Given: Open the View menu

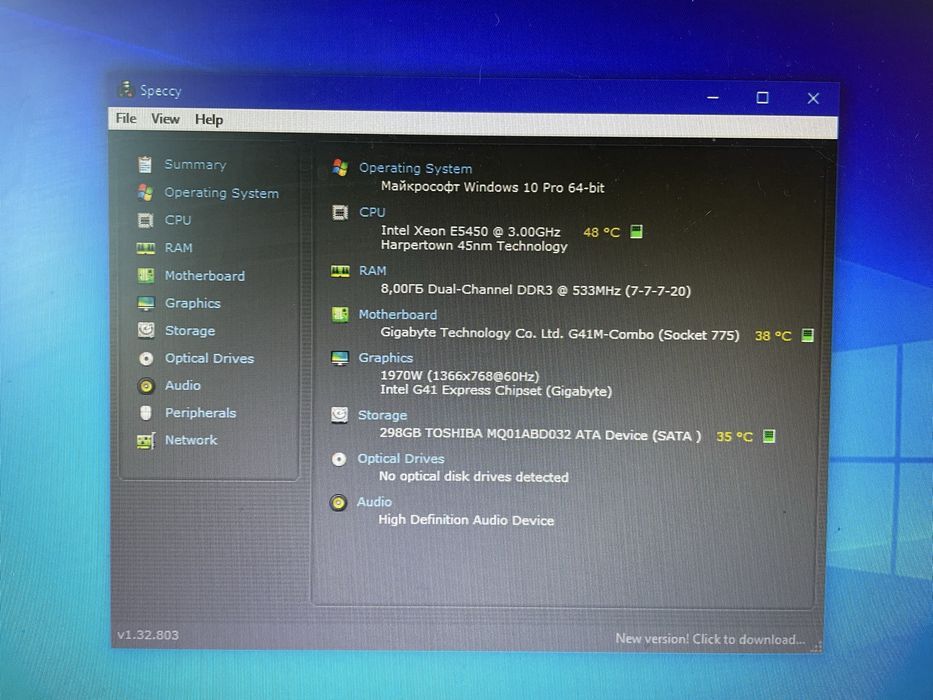Looking at the screenshot, I should (x=165, y=119).
